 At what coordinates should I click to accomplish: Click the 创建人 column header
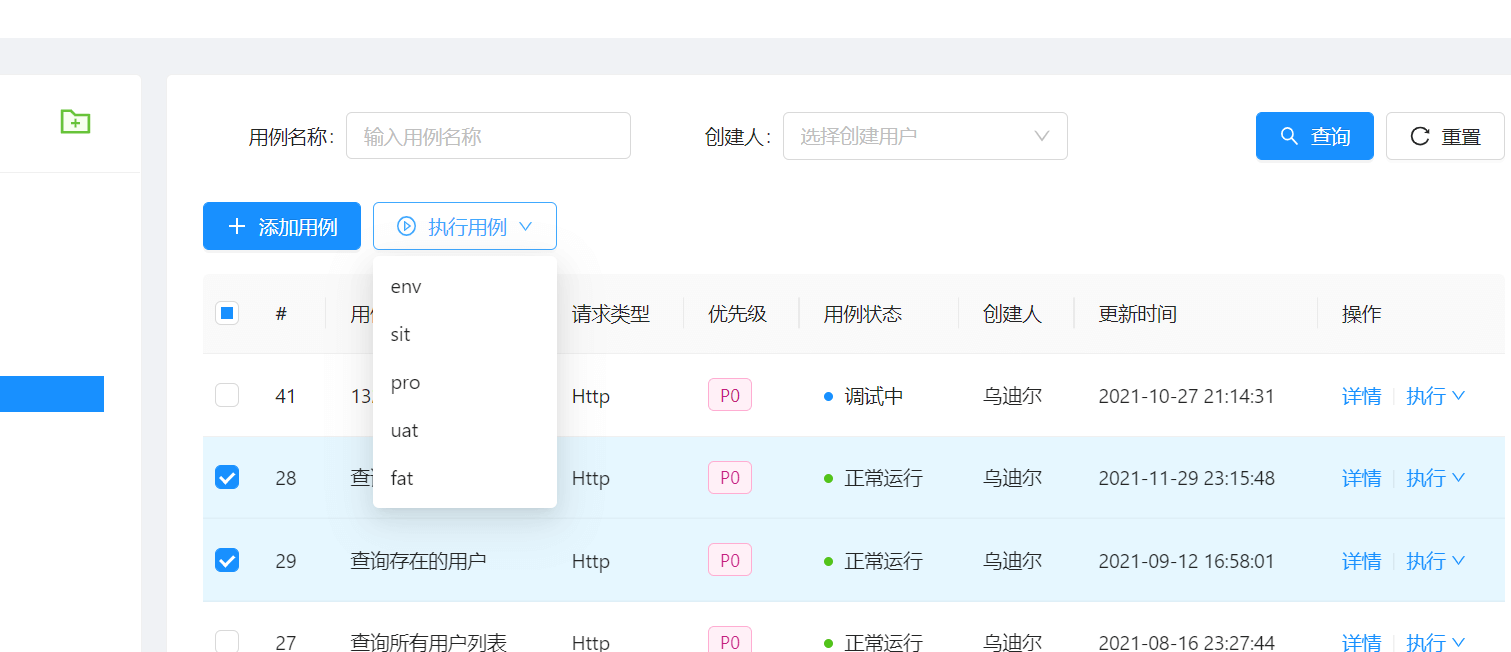tap(1013, 314)
